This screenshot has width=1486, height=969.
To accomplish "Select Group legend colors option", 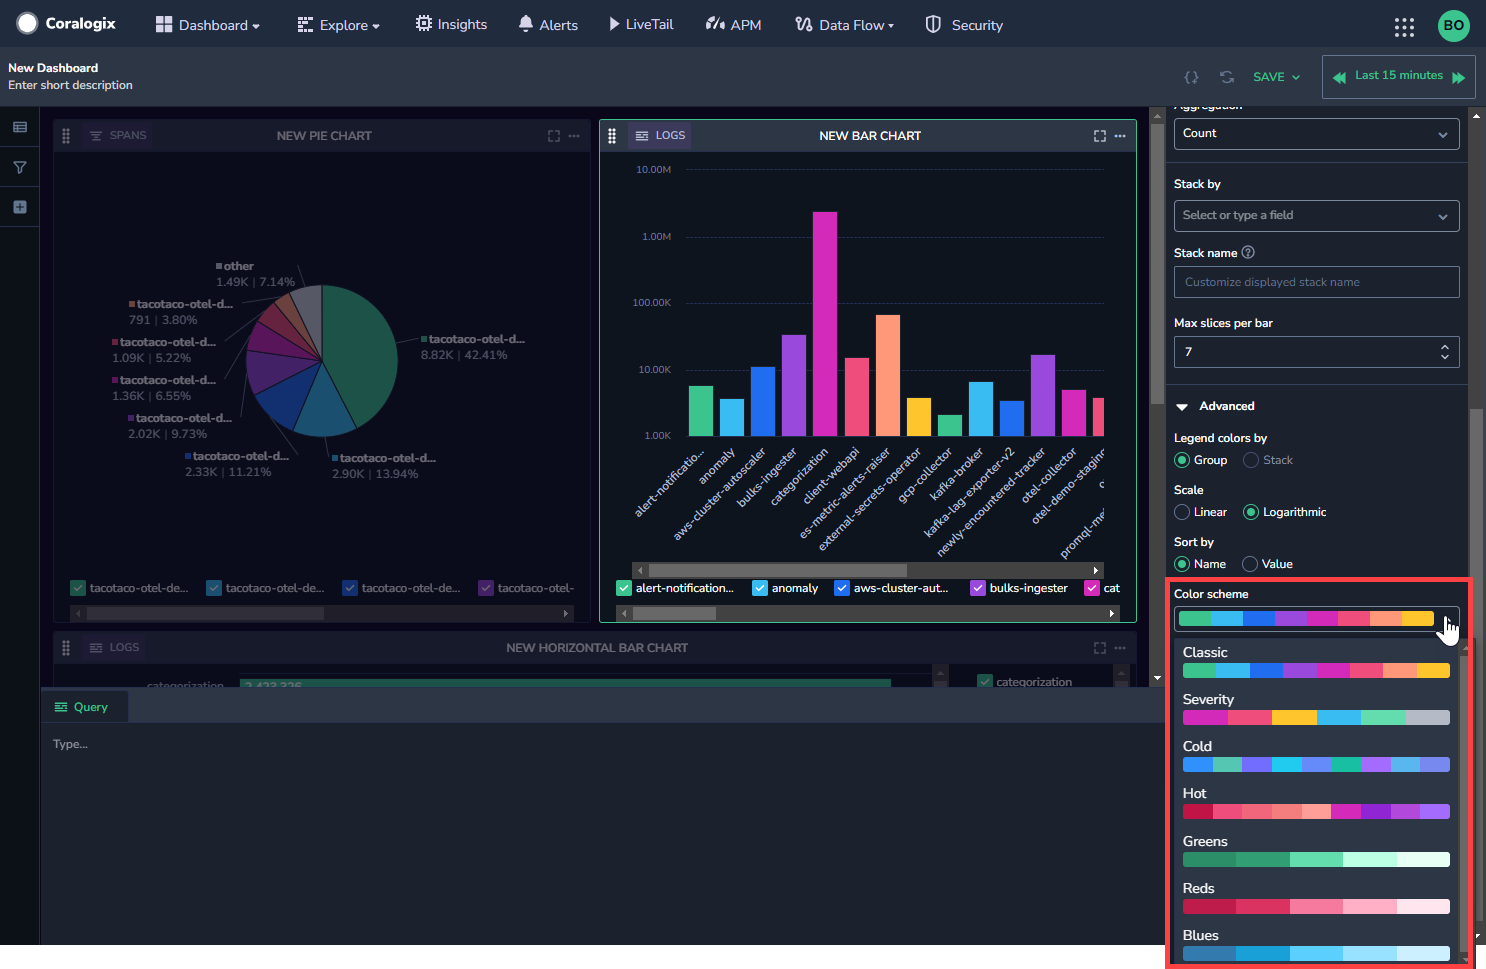I will pyautogui.click(x=1182, y=460).
